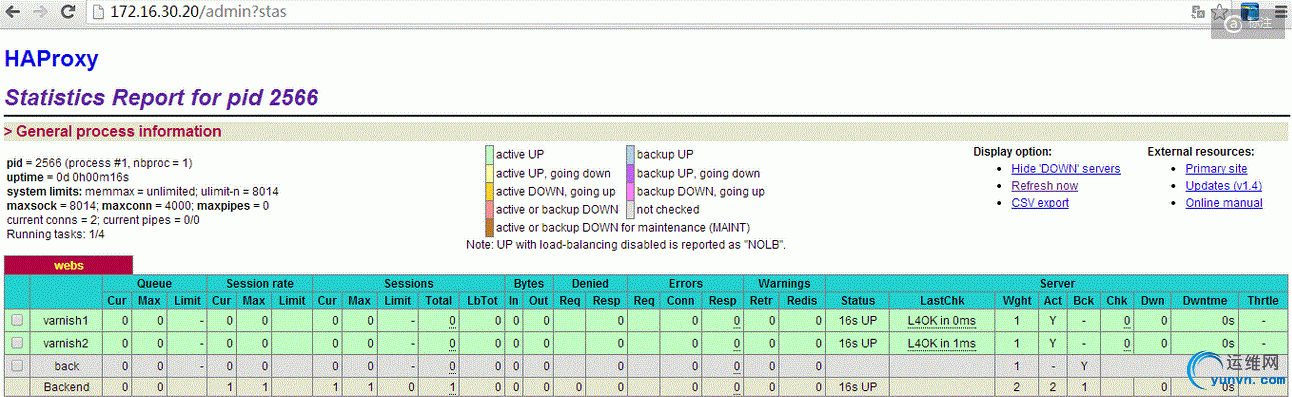Click the active DOWN, going up legend box
The height and width of the screenshot is (397, 1292).
click(x=490, y=191)
